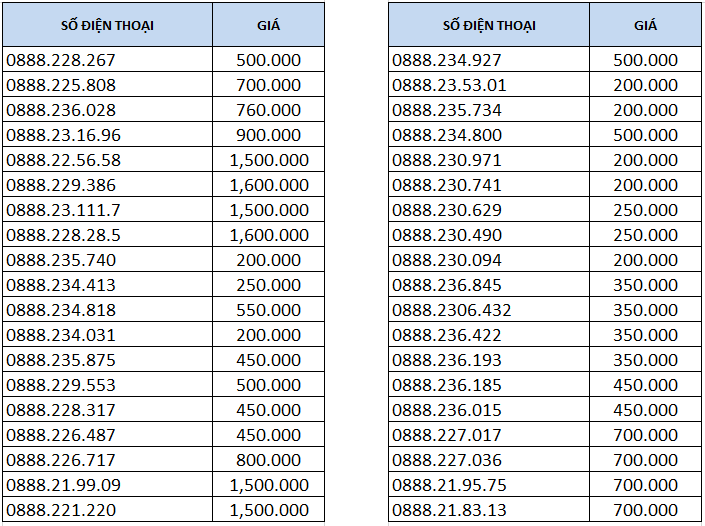Select phone number 0888.228.267
This screenshot has width=705, height=526.
point(61,60)
